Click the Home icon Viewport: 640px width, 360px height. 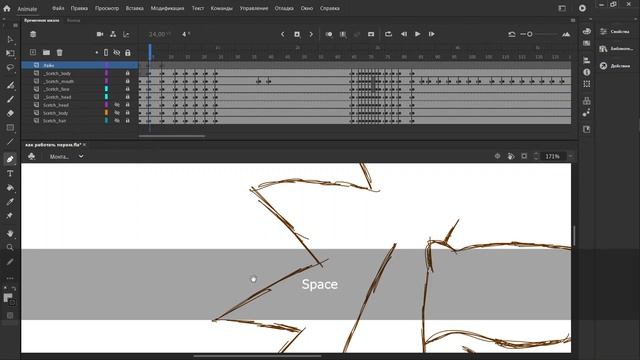pyautogui.click(x=7, y=8)
